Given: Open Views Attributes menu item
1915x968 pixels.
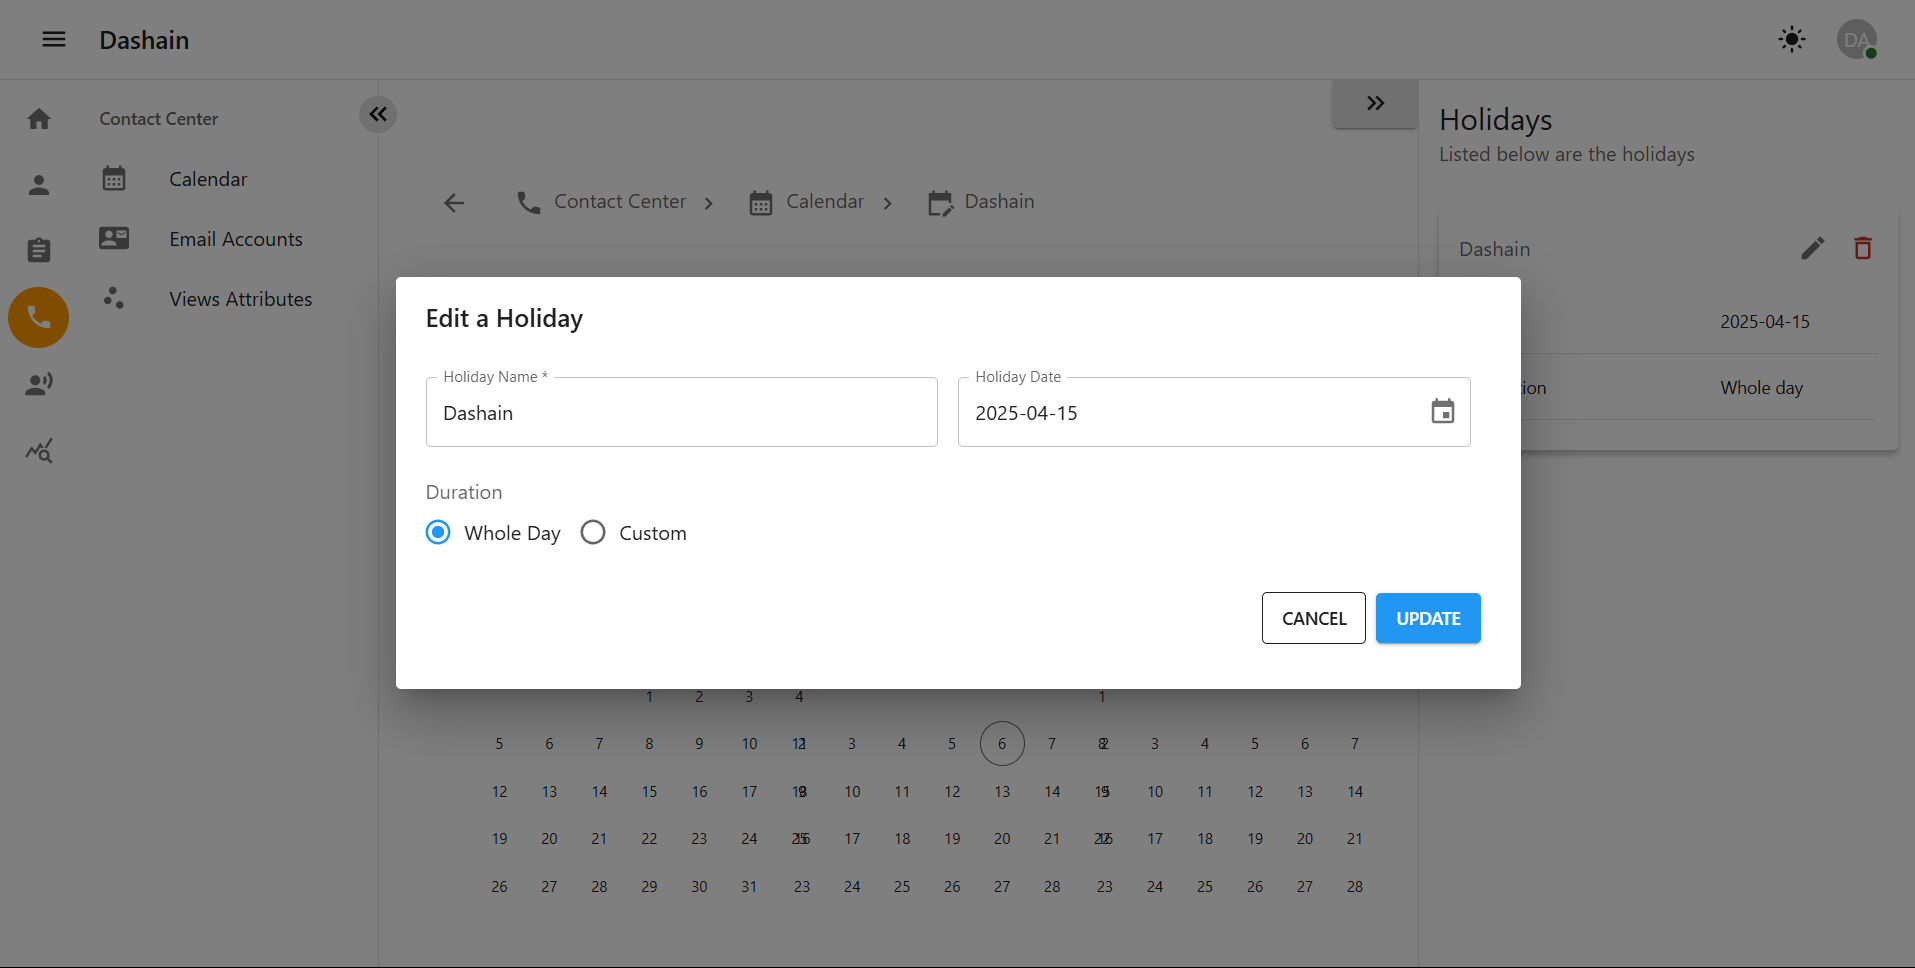Looking at the screenshot, I should (240, 299).
